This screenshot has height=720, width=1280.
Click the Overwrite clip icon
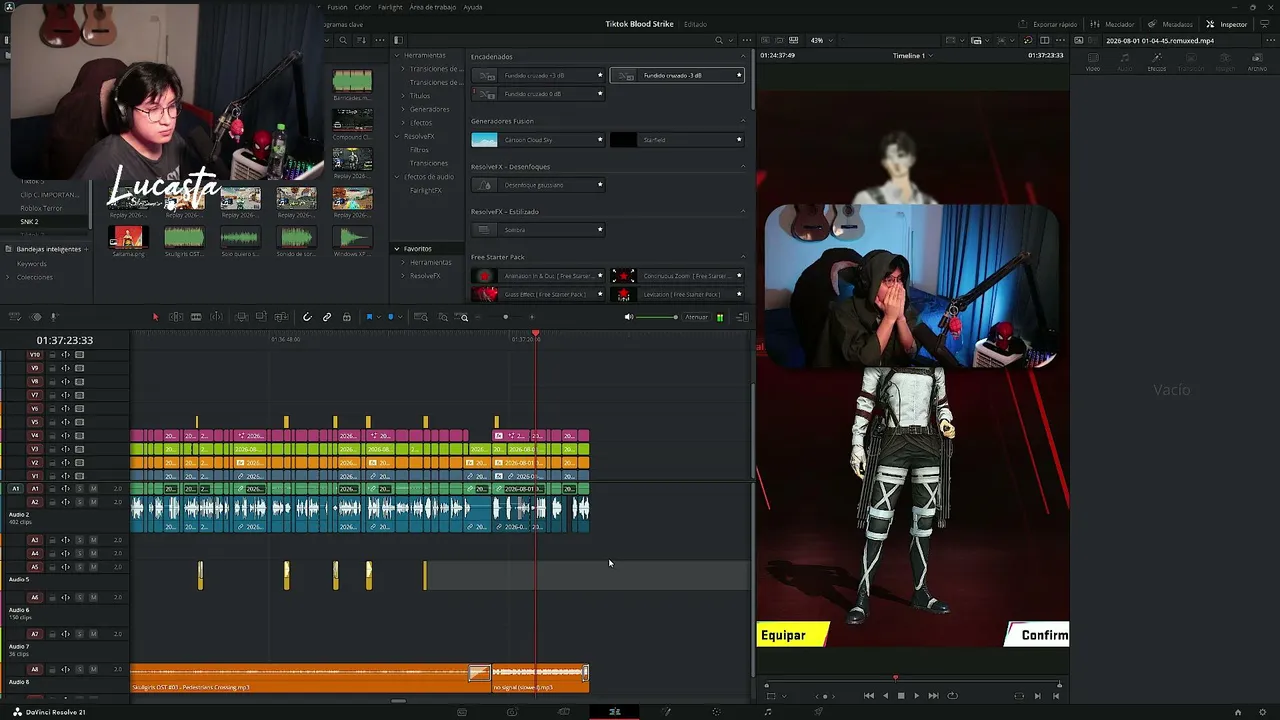(261, 317)
